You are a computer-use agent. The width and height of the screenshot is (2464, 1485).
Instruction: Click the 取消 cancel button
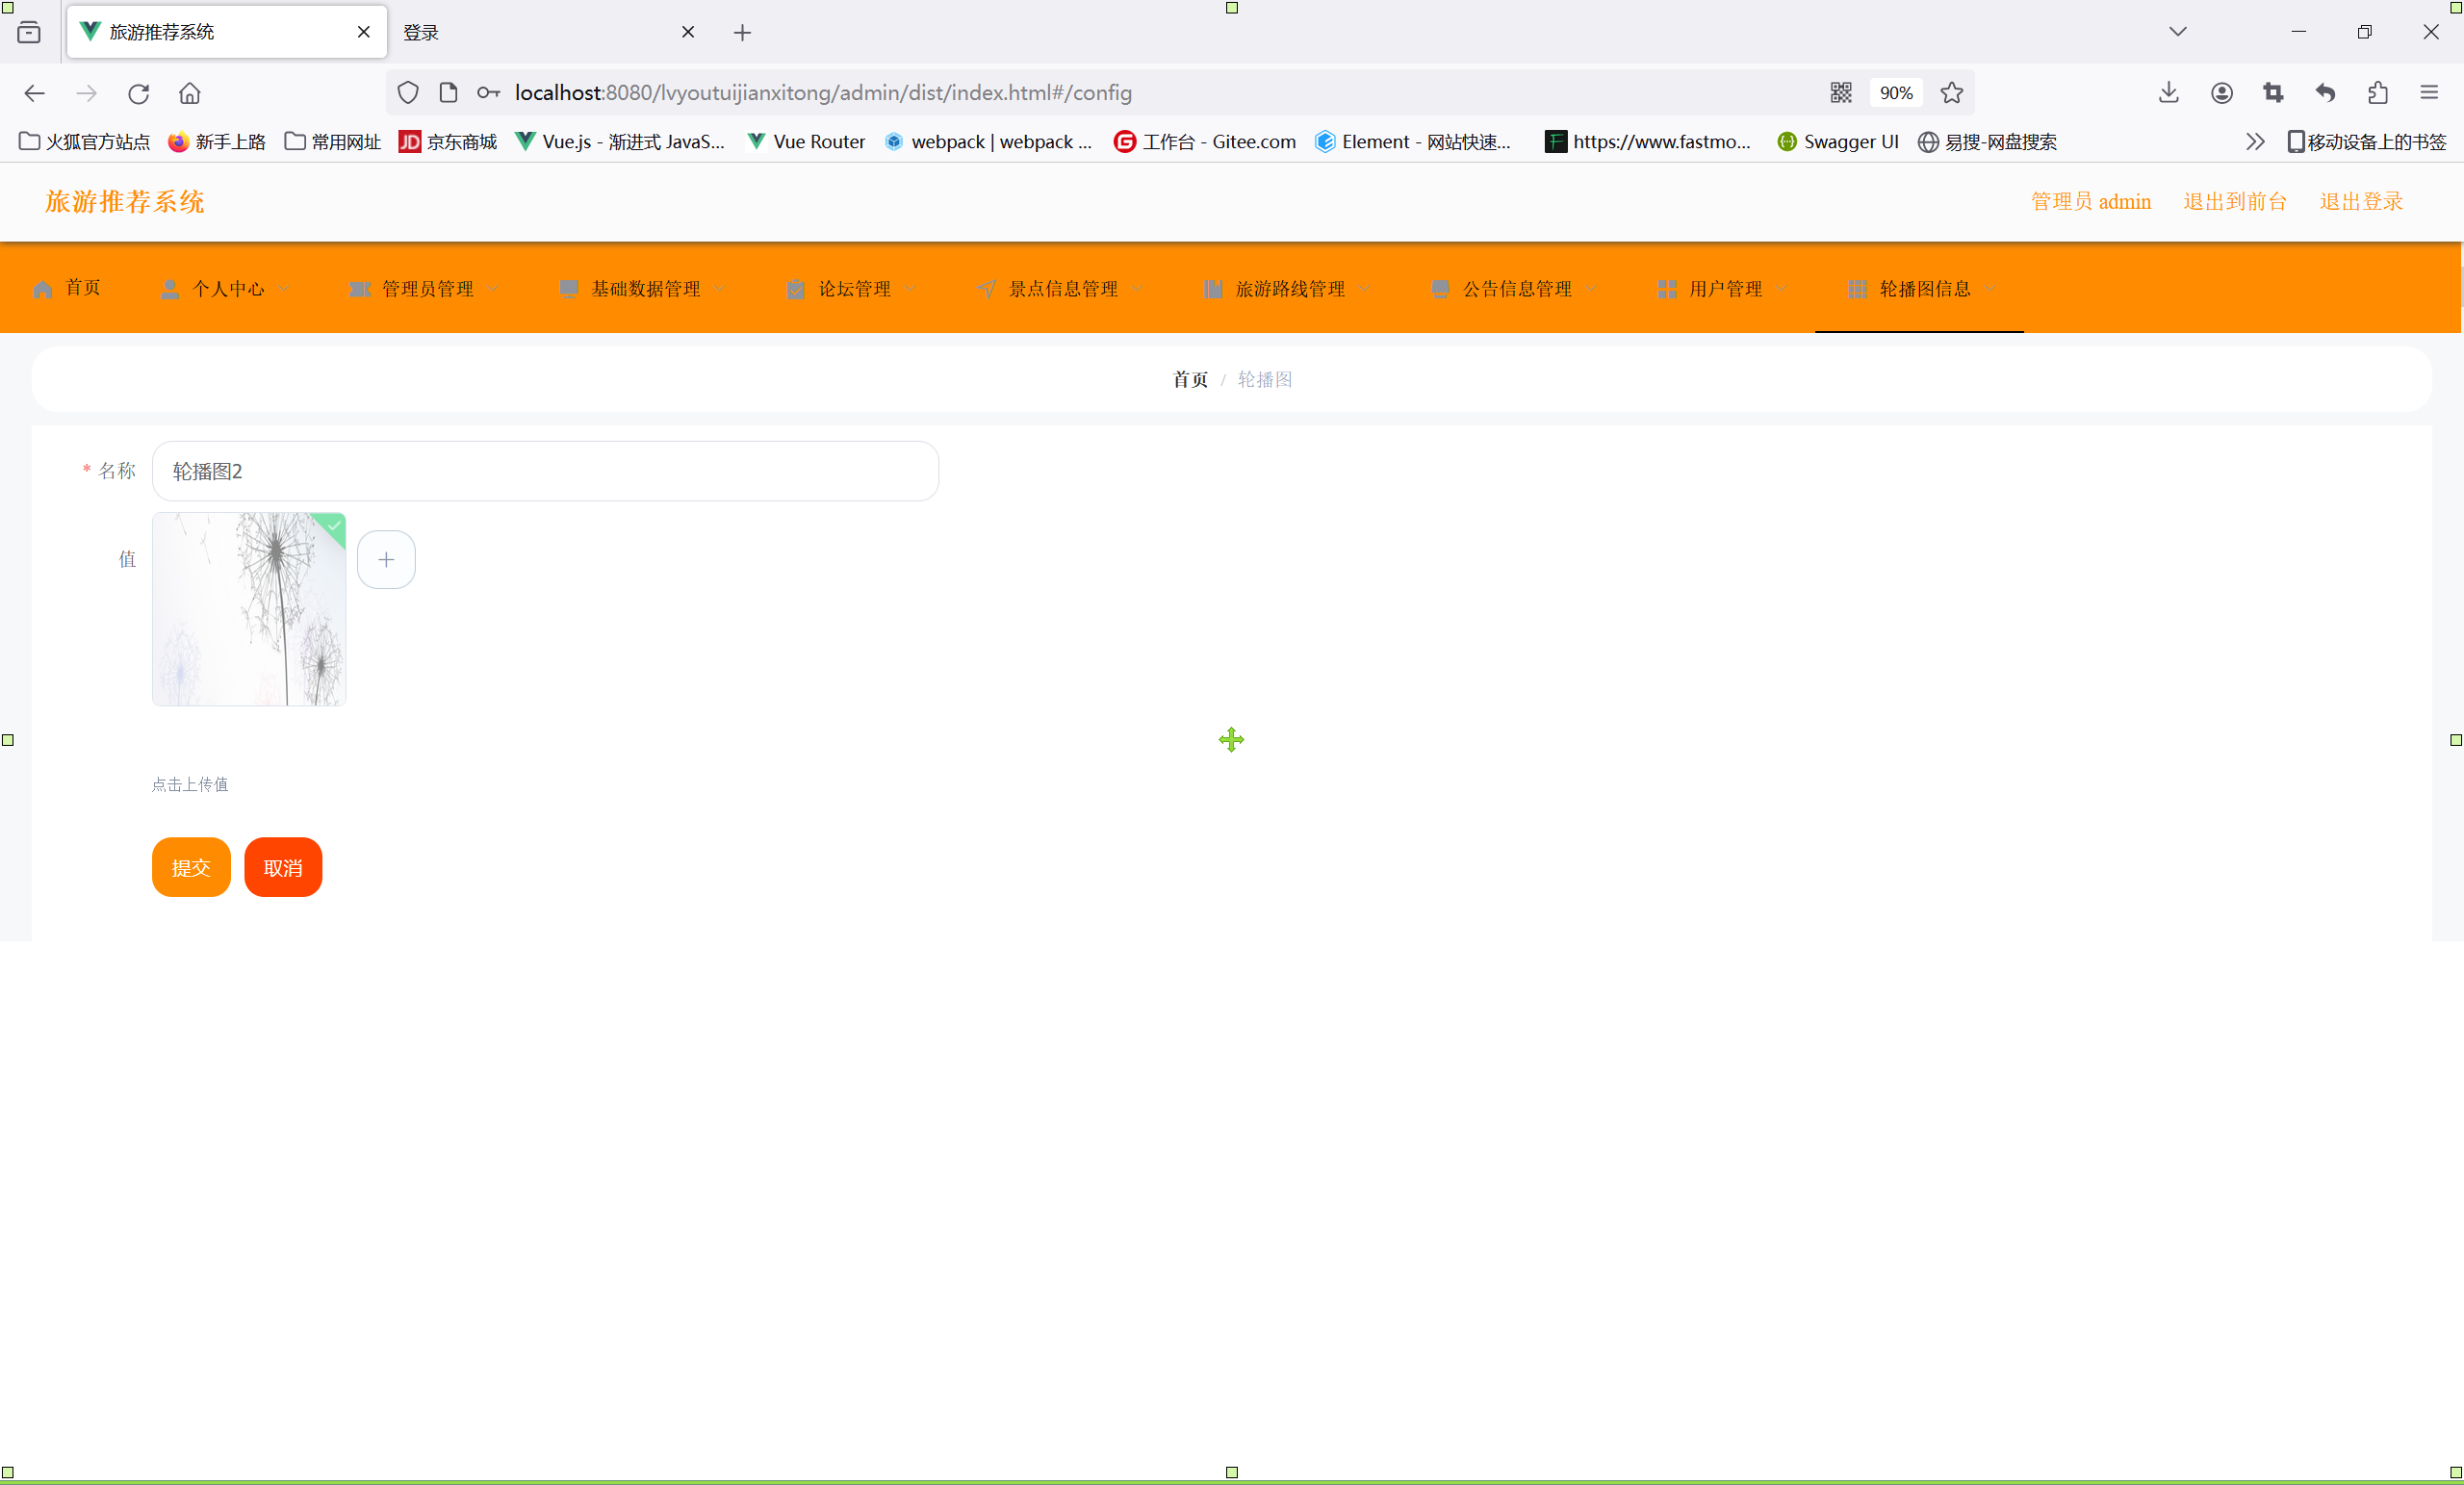click(x=283, y=867)
